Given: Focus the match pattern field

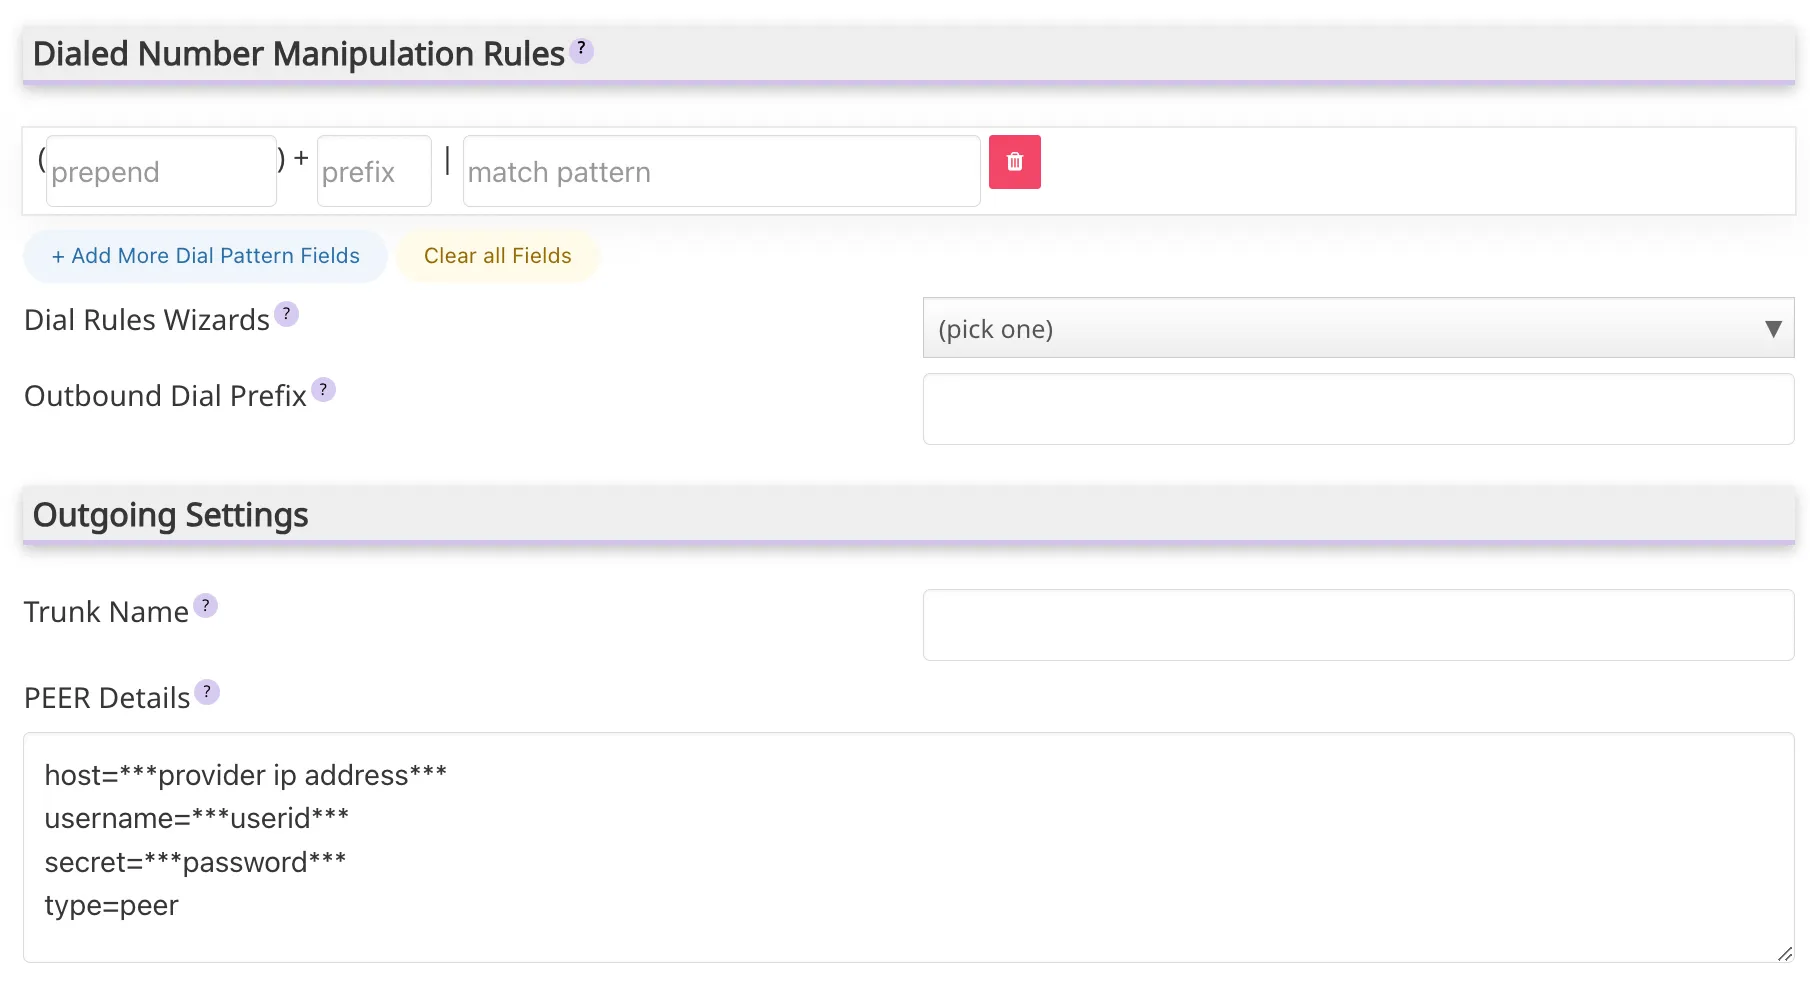Looking at the screenshot, I should [720, 171].
